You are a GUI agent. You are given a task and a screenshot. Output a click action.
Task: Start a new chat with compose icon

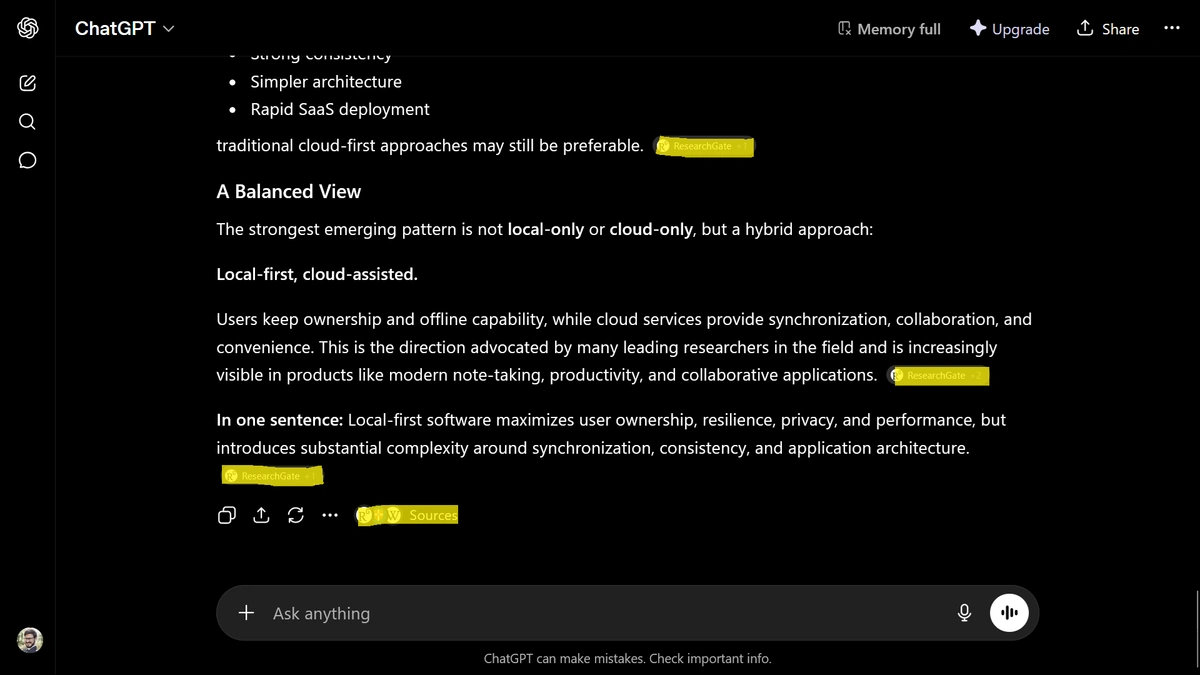coord(28,83)
